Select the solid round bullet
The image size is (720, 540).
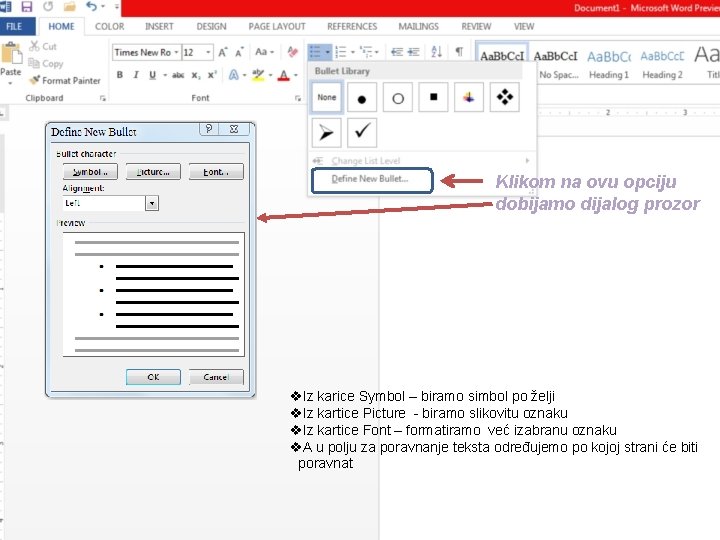pyautogui.click(x=362, y=97)
